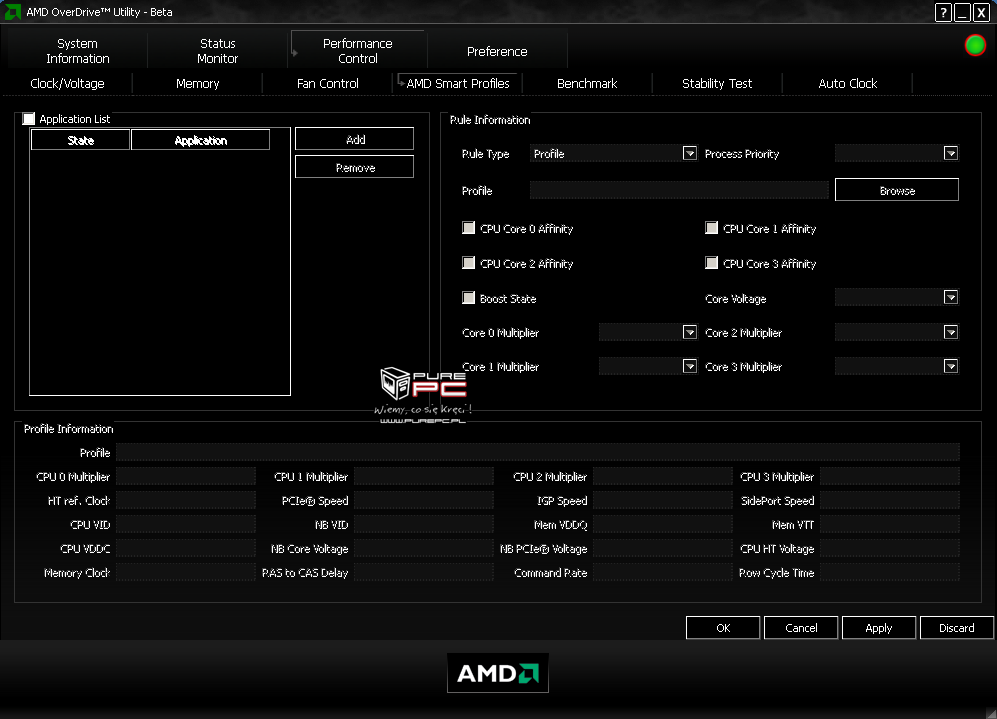Select the AMD Smart Profiles sub-tab
The width and height of the screenshot is (997, 719).
(458, 83)
